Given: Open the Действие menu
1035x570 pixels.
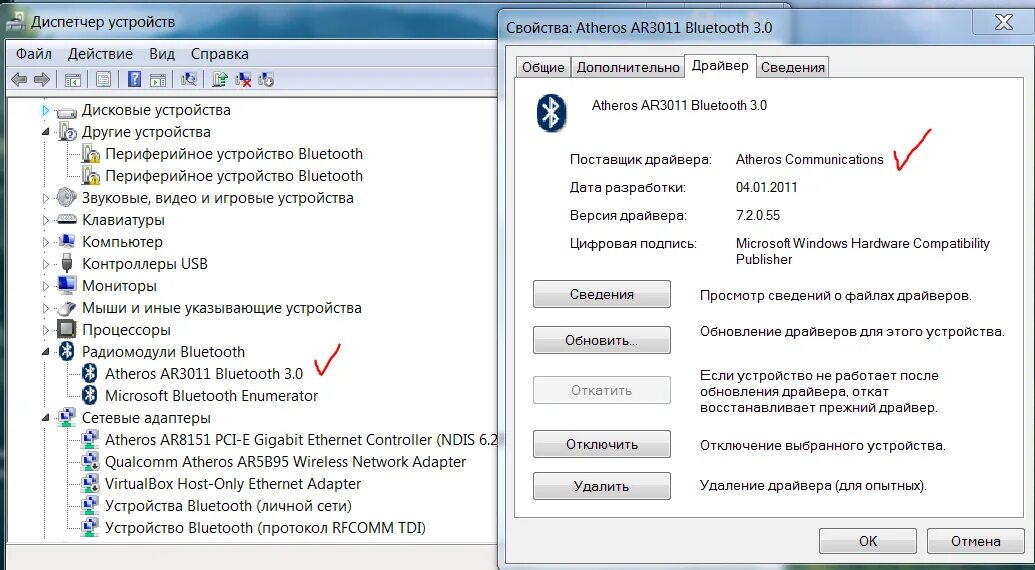Looking at the screenshot, I should (x=100, y=54).
